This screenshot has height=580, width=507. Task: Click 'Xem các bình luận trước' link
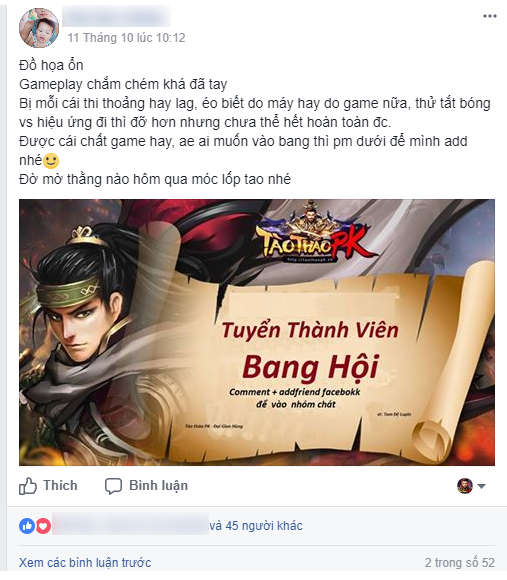[85, 563]
